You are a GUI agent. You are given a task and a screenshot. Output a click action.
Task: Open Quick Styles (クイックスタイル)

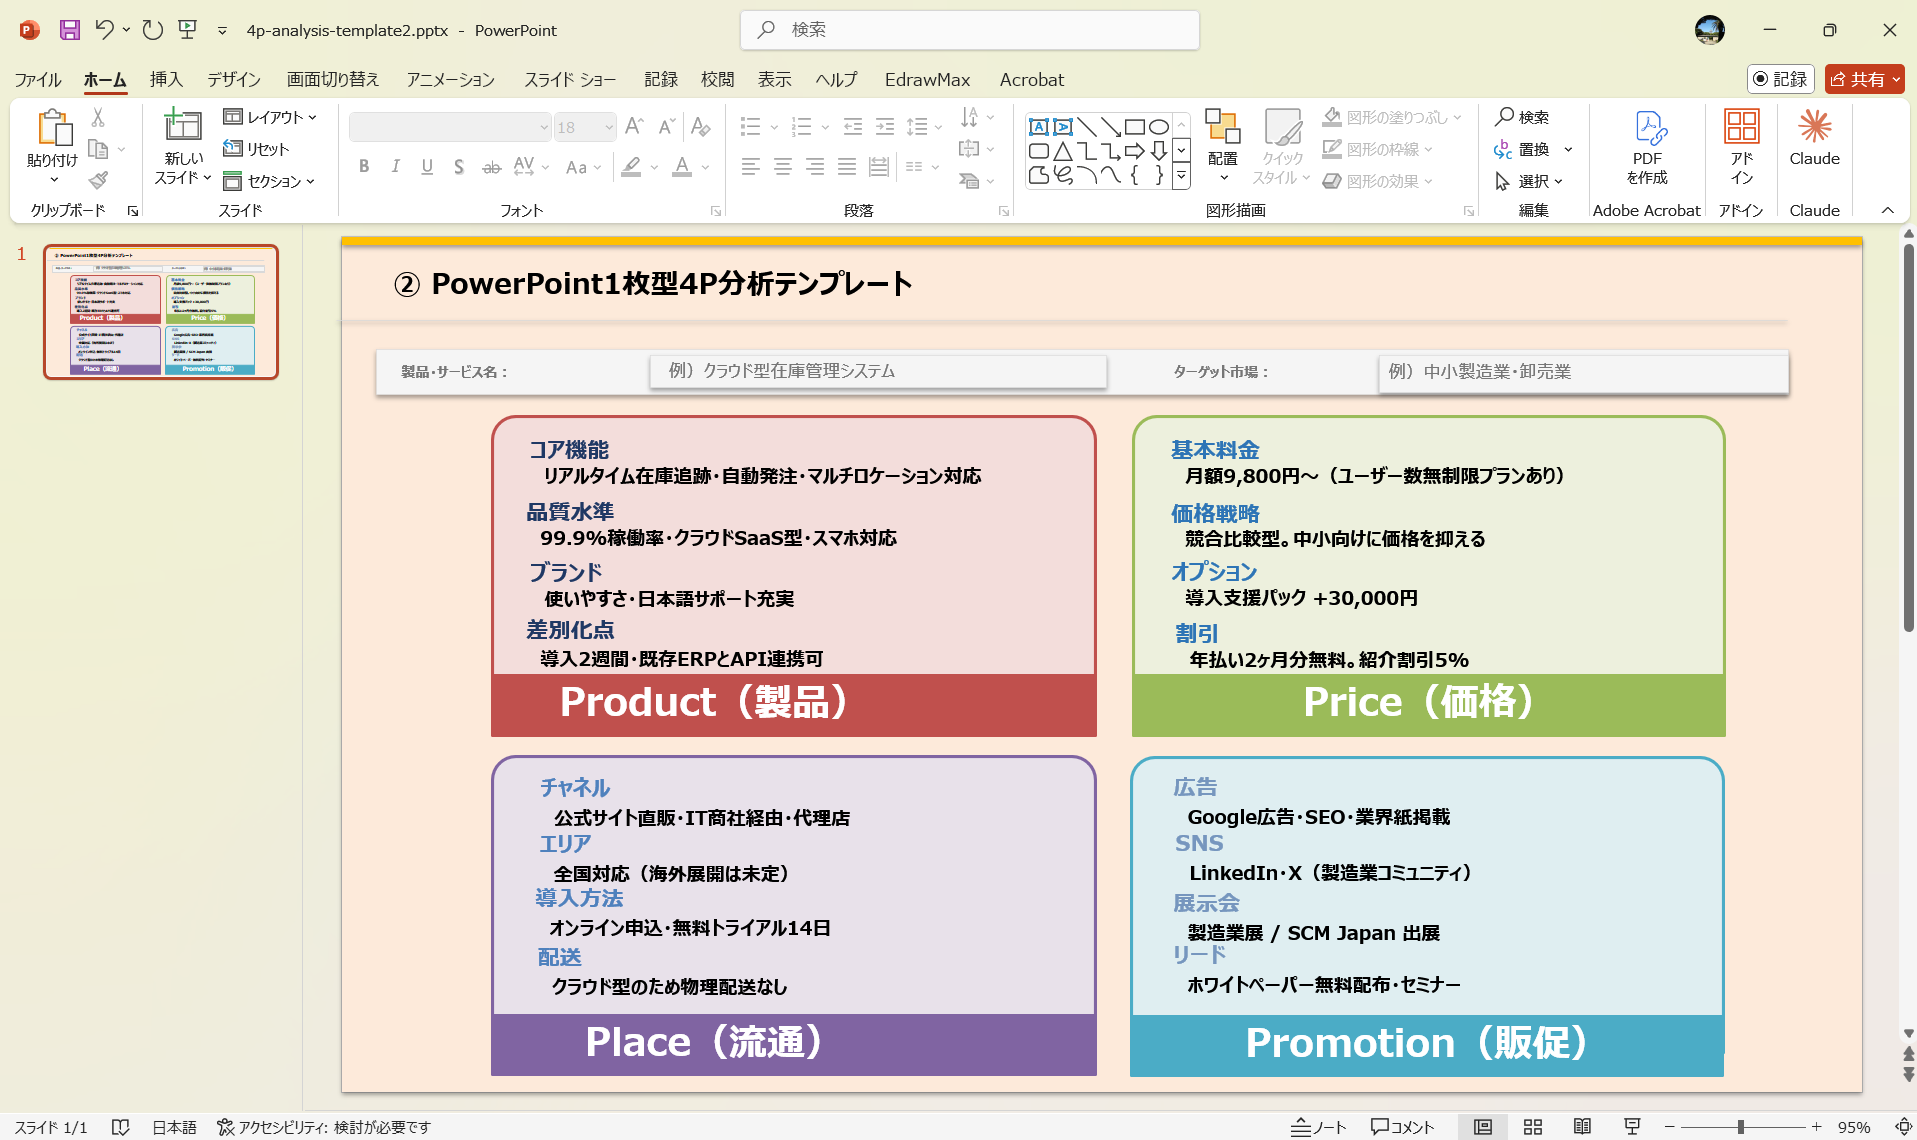coord(1282,146)
